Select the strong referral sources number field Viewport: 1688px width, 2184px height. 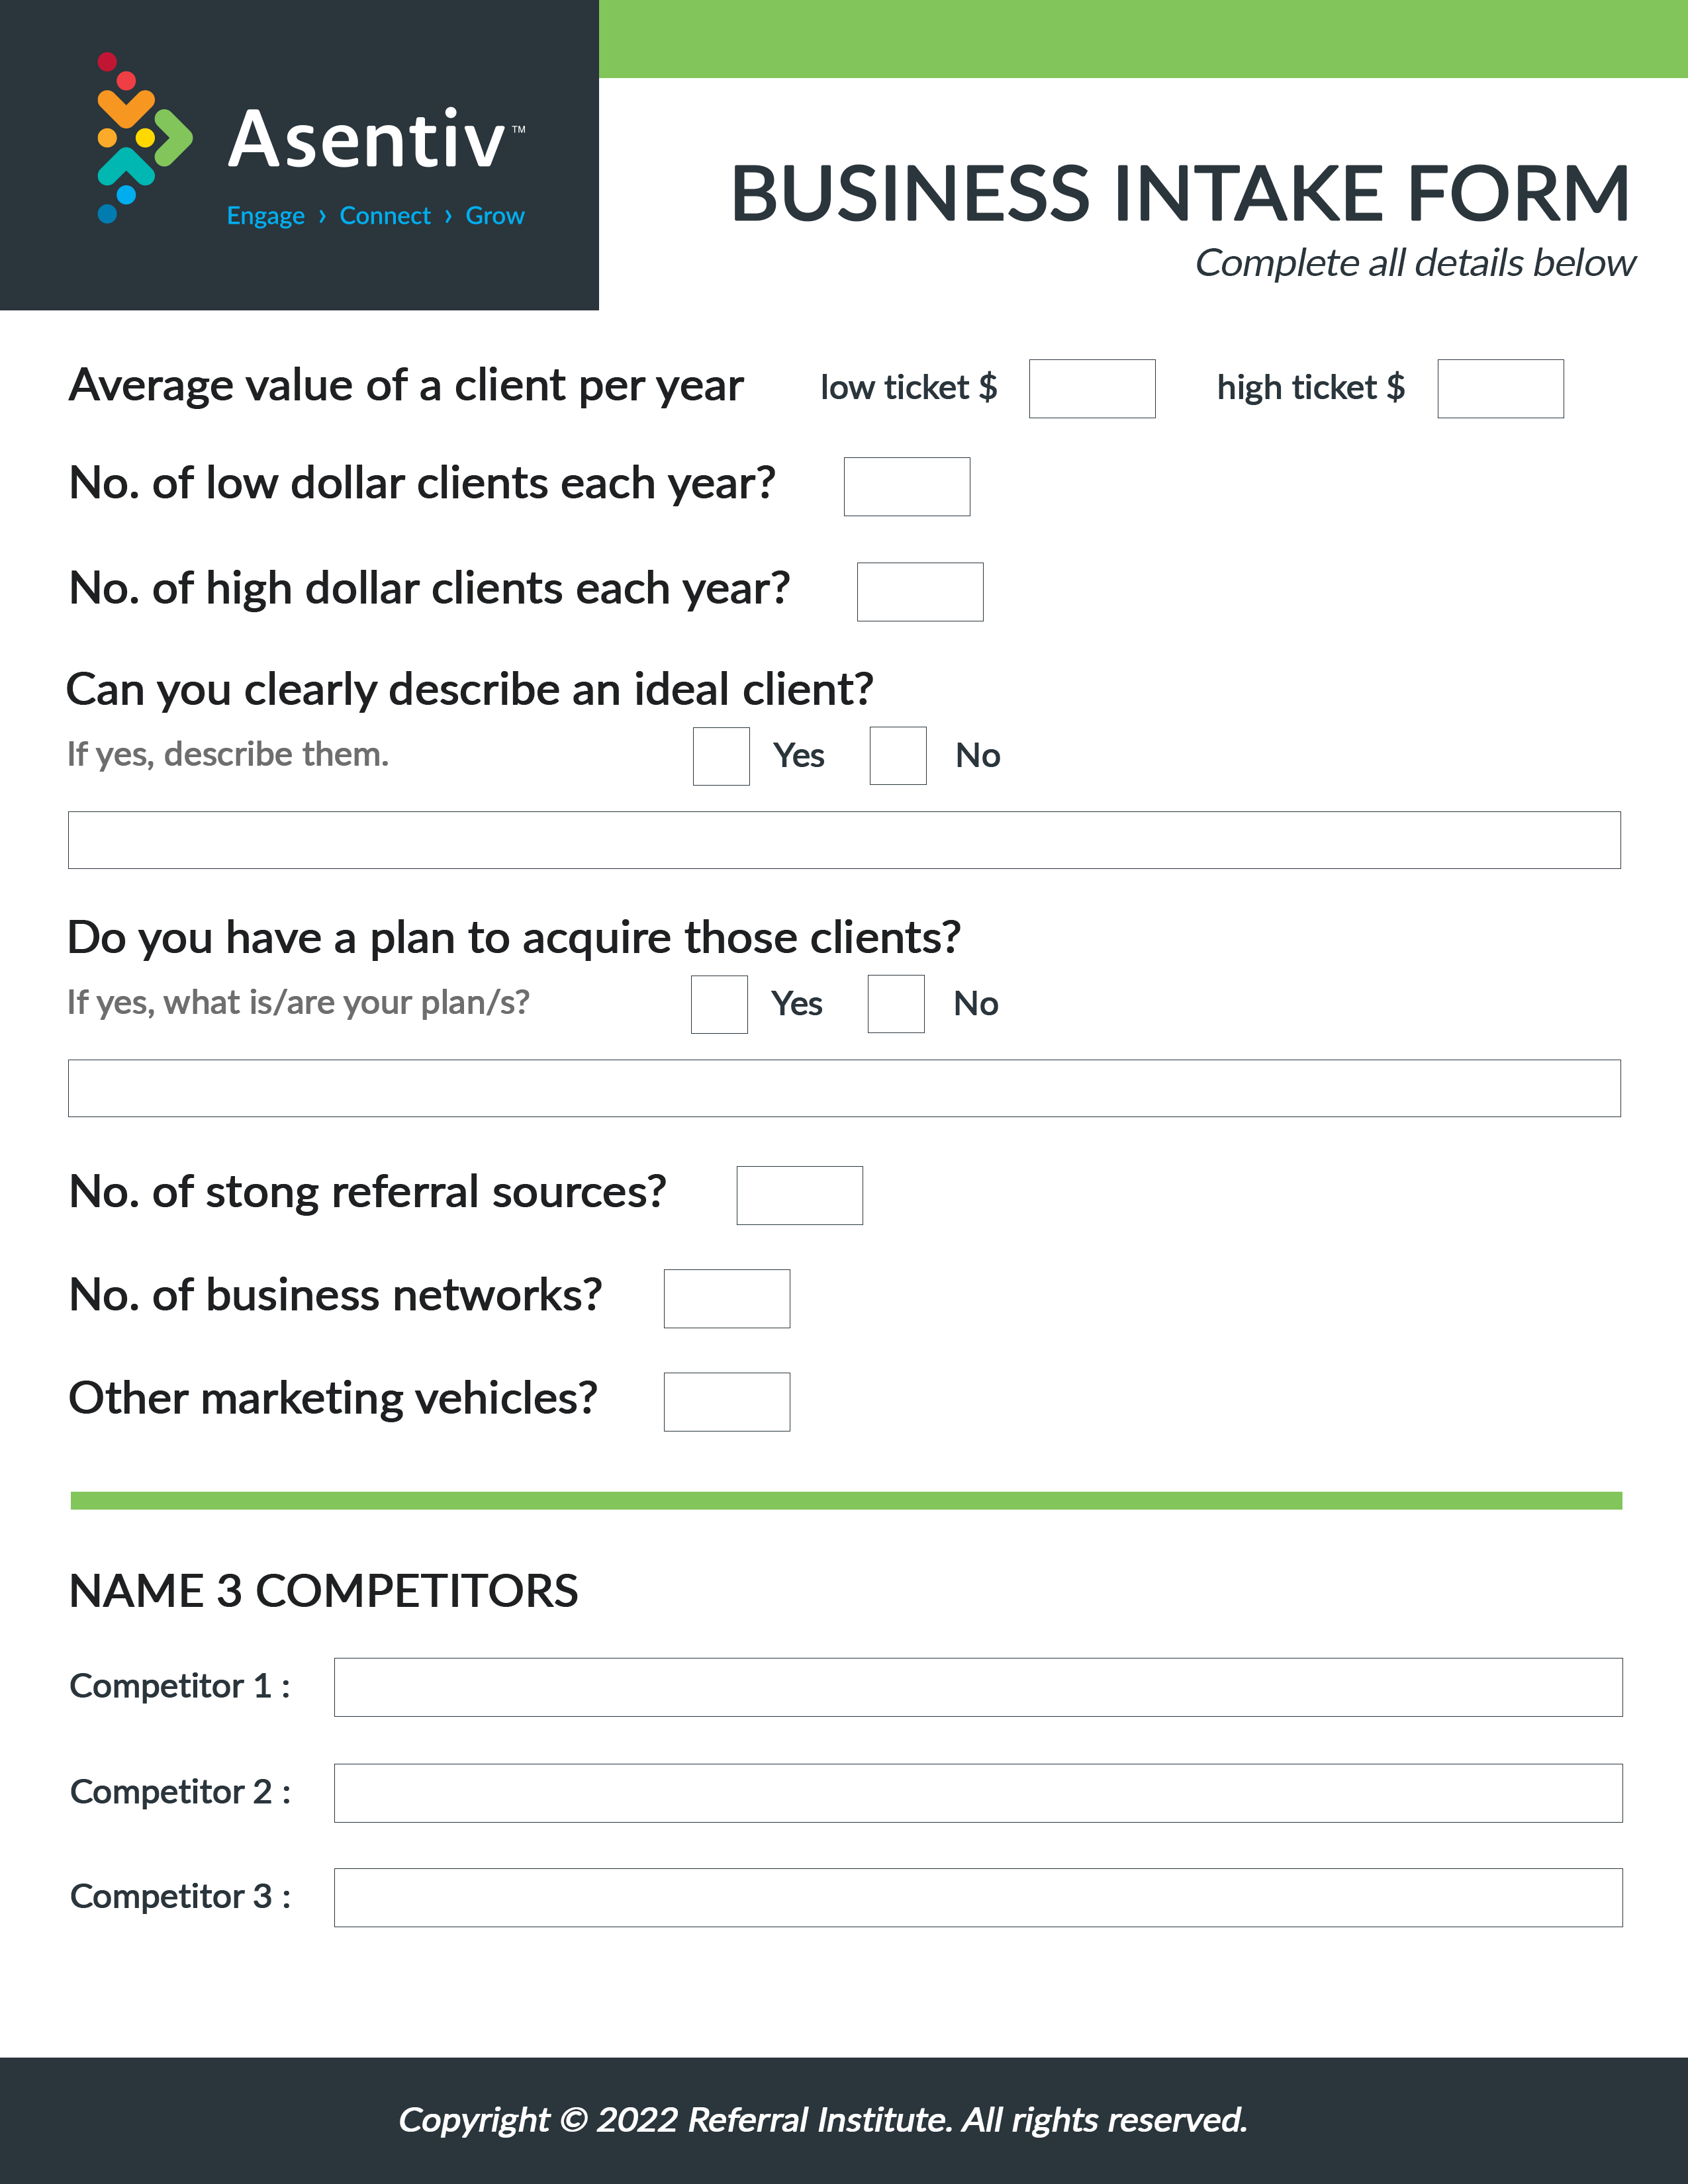coord(800,1195)
